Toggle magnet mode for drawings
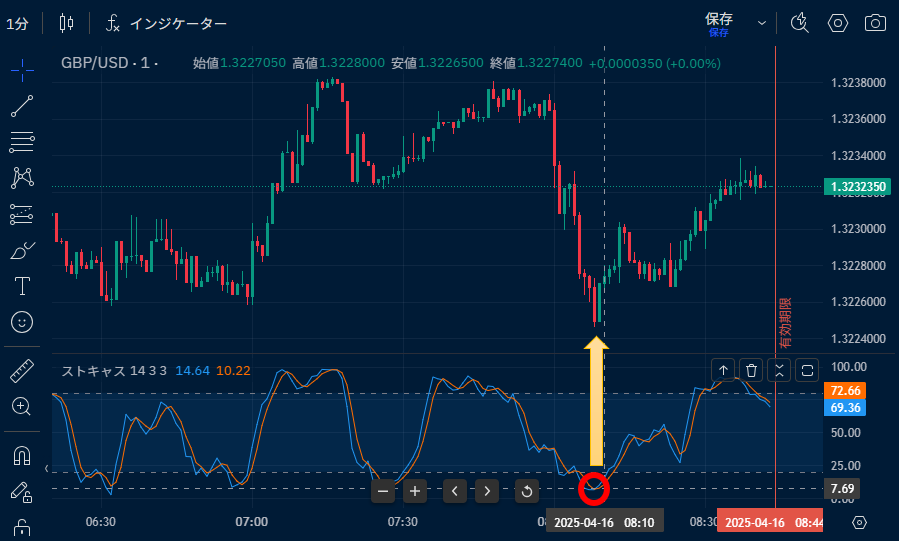This screenshot has width=899, height=541. 22,456
